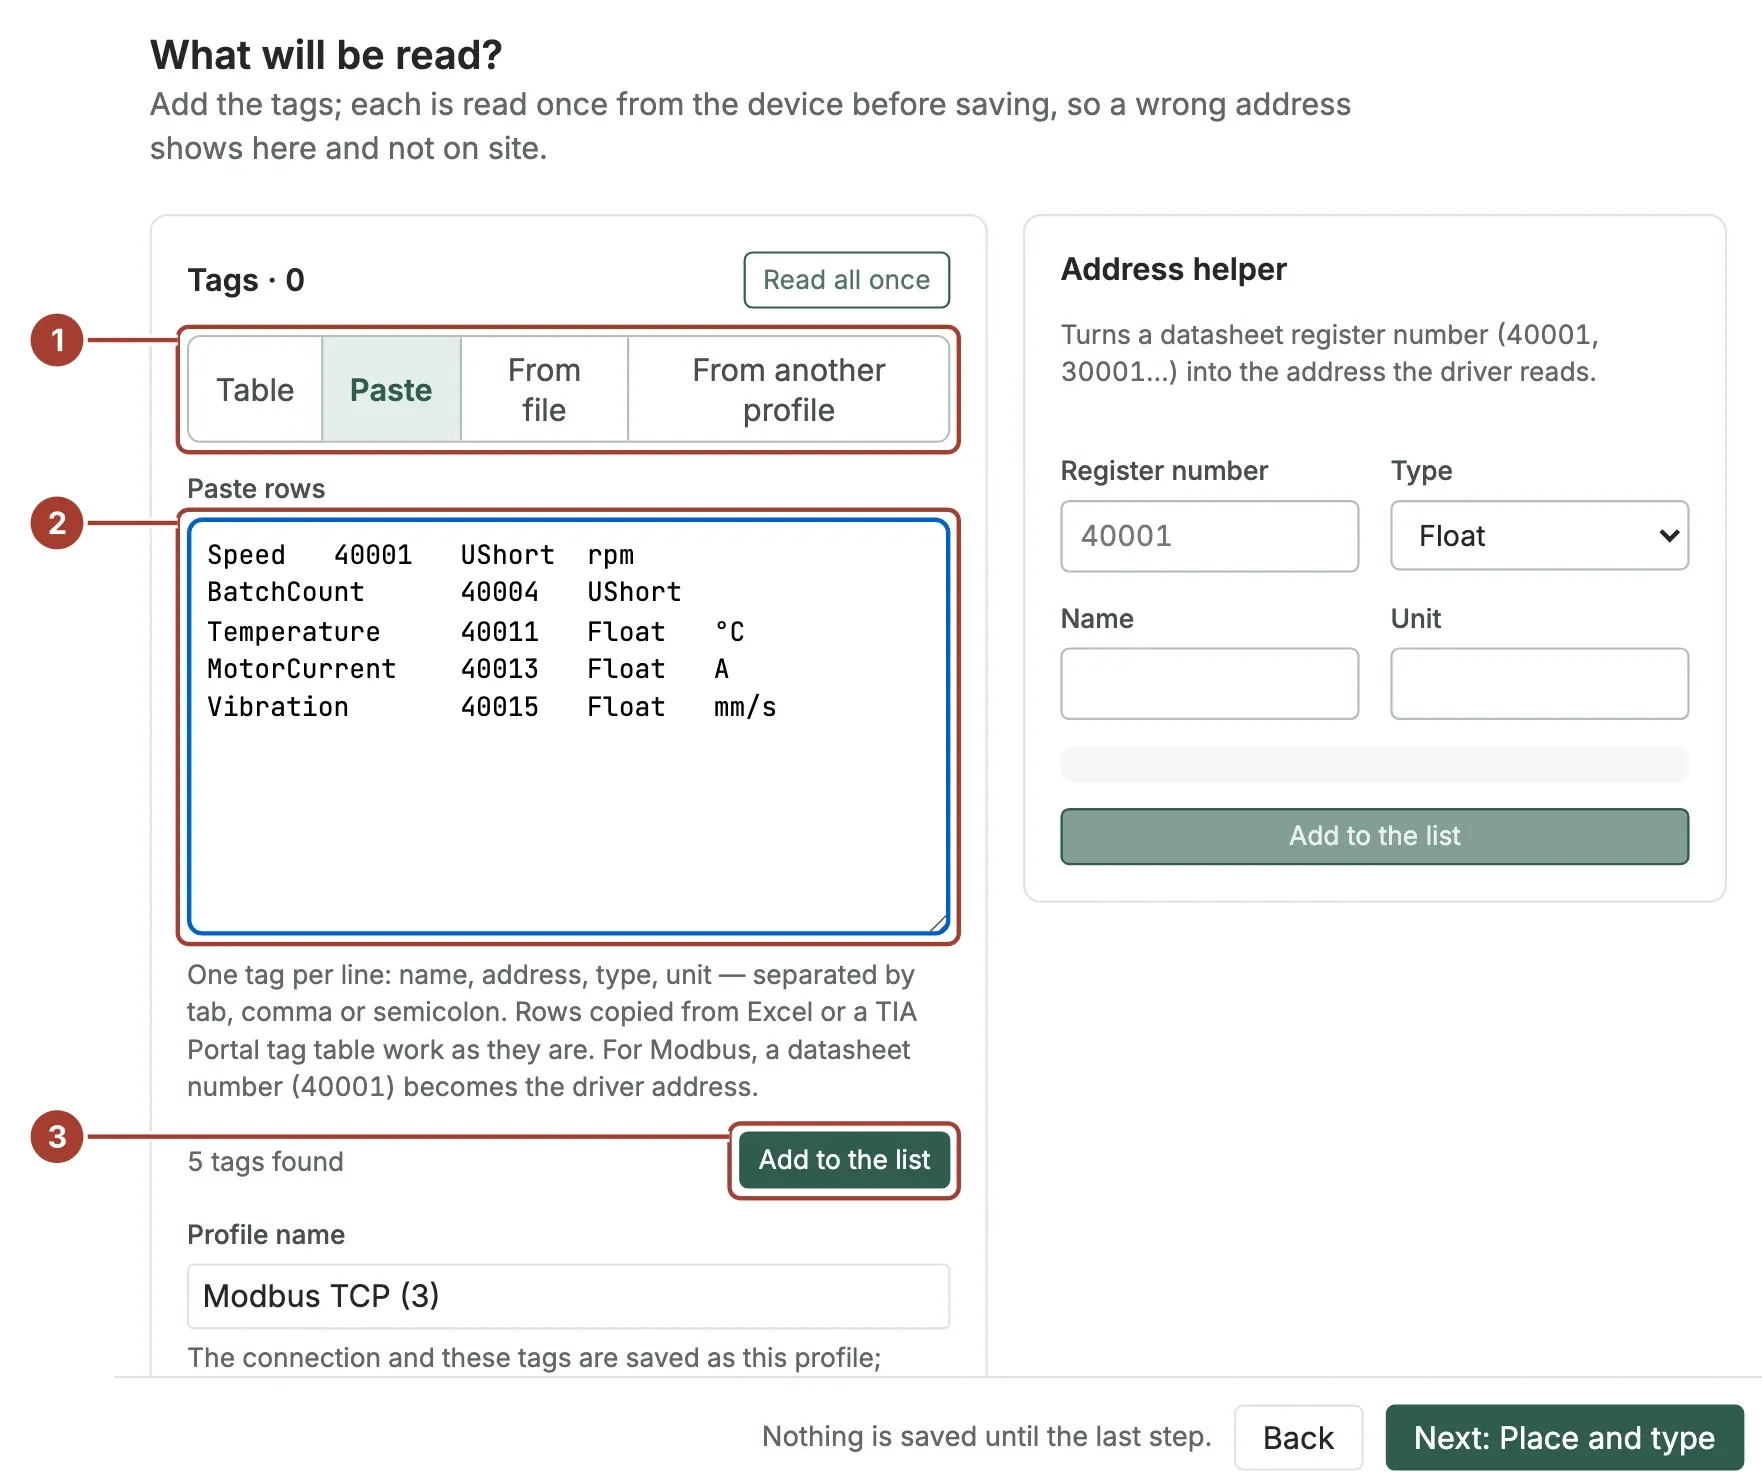Choose the From another profile tab
Viewport: 1762px width, 1483px height.
pos(788,389)
